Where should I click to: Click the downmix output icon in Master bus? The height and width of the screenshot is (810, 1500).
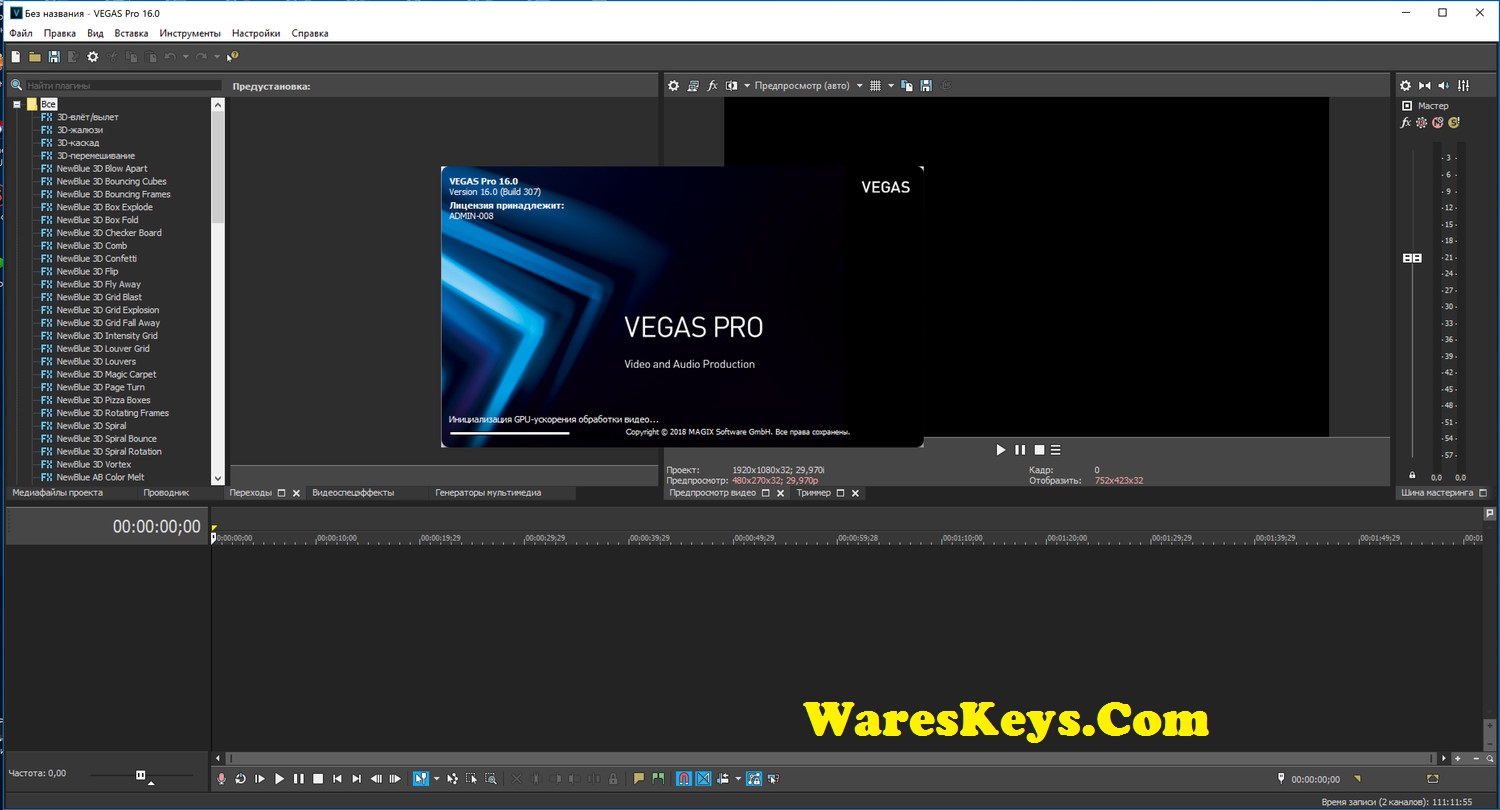click(x=1425, y=86)
